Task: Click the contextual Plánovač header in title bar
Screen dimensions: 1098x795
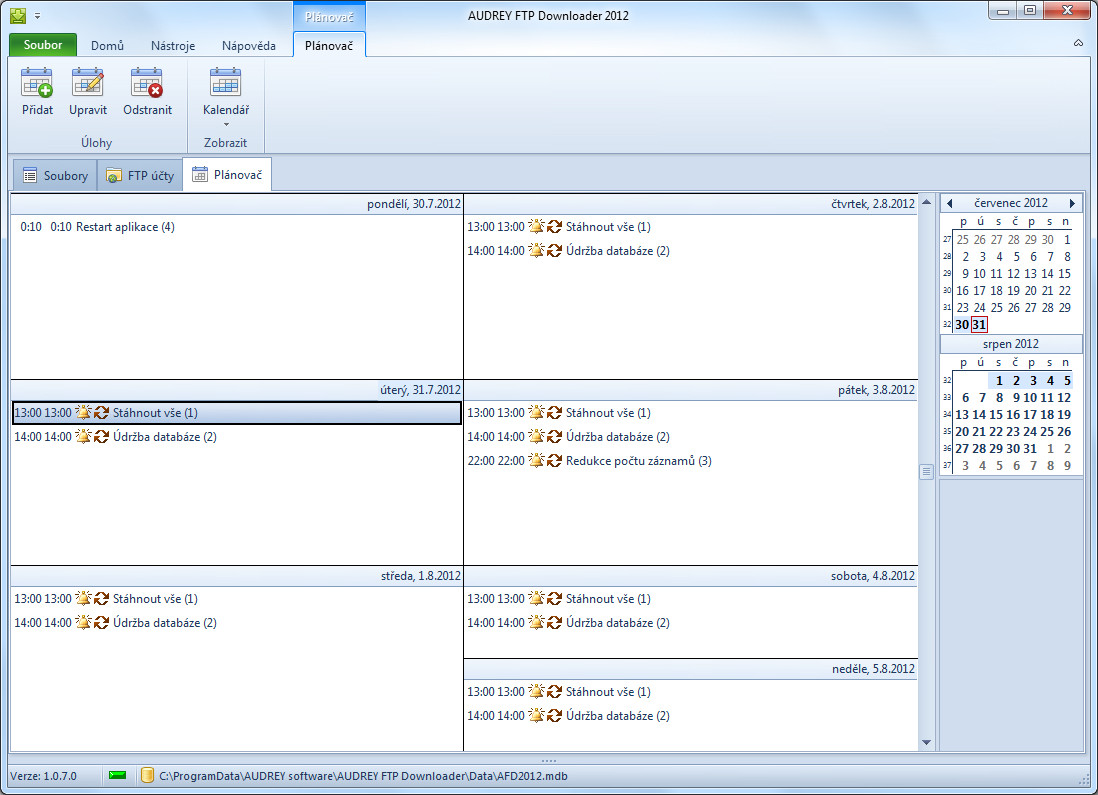Action: pos(329,16)
